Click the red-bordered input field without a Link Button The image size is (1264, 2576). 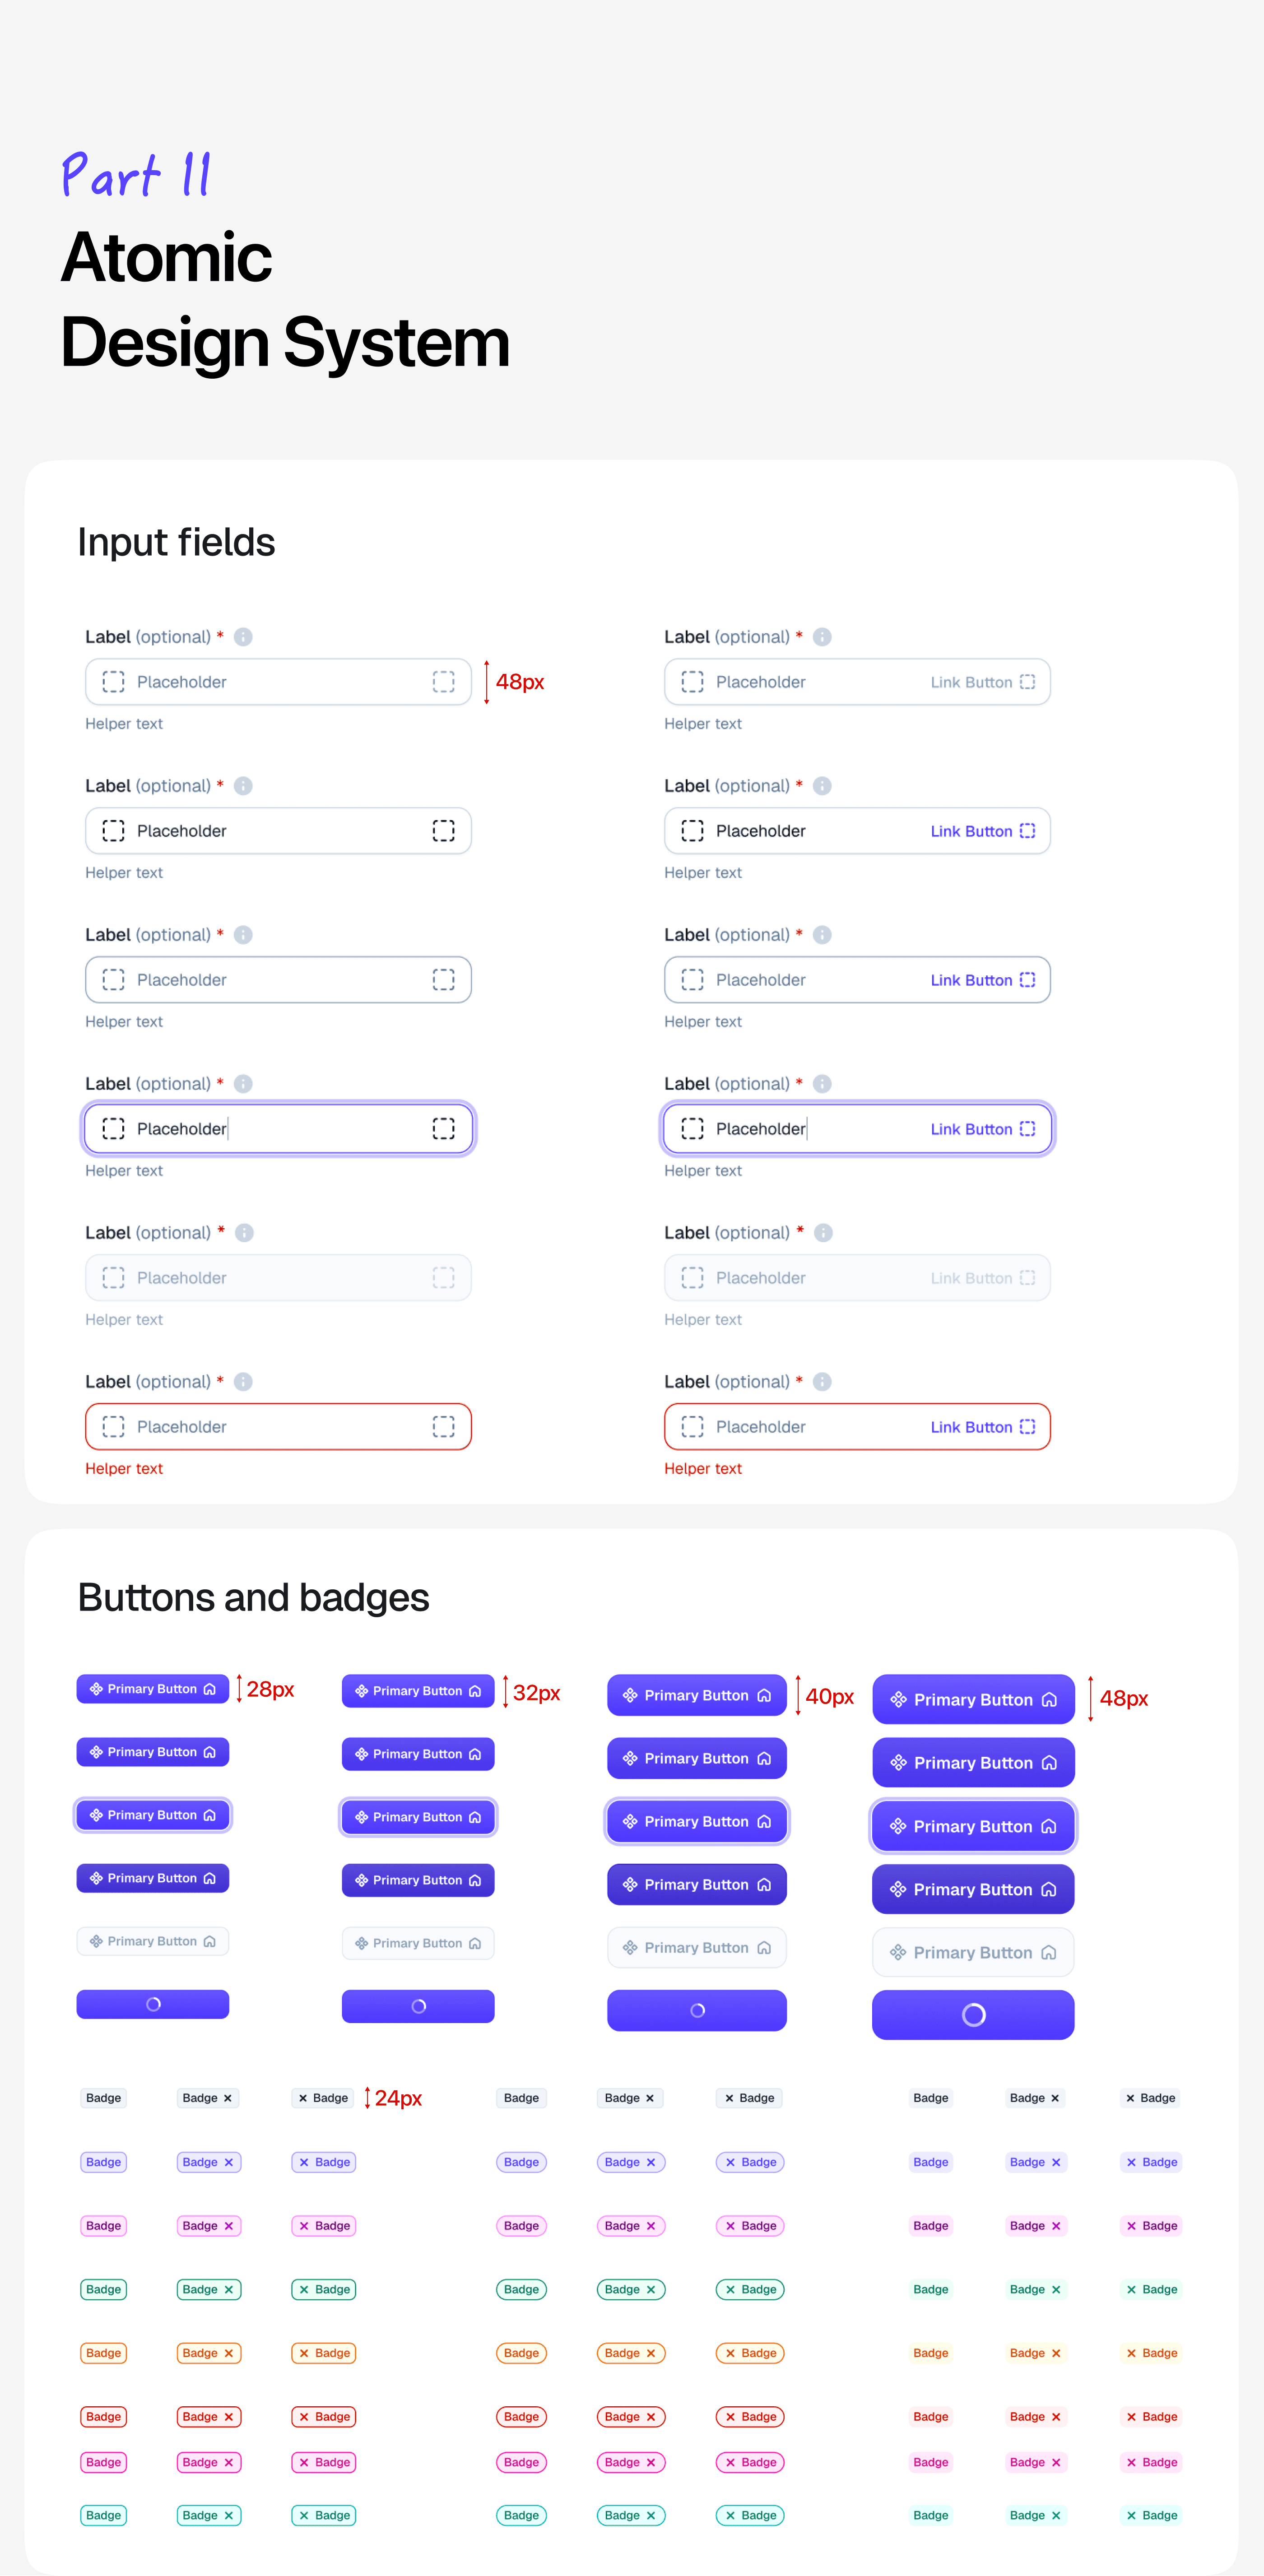tap(278, 1427)
